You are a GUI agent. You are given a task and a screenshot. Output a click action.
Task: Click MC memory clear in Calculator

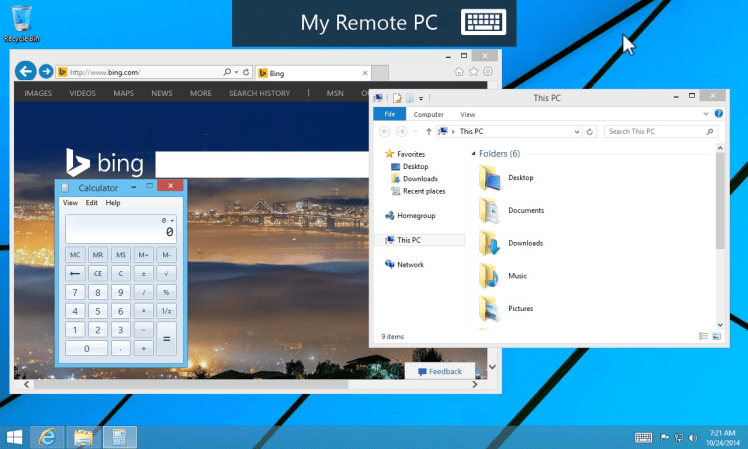coord(75,255)
